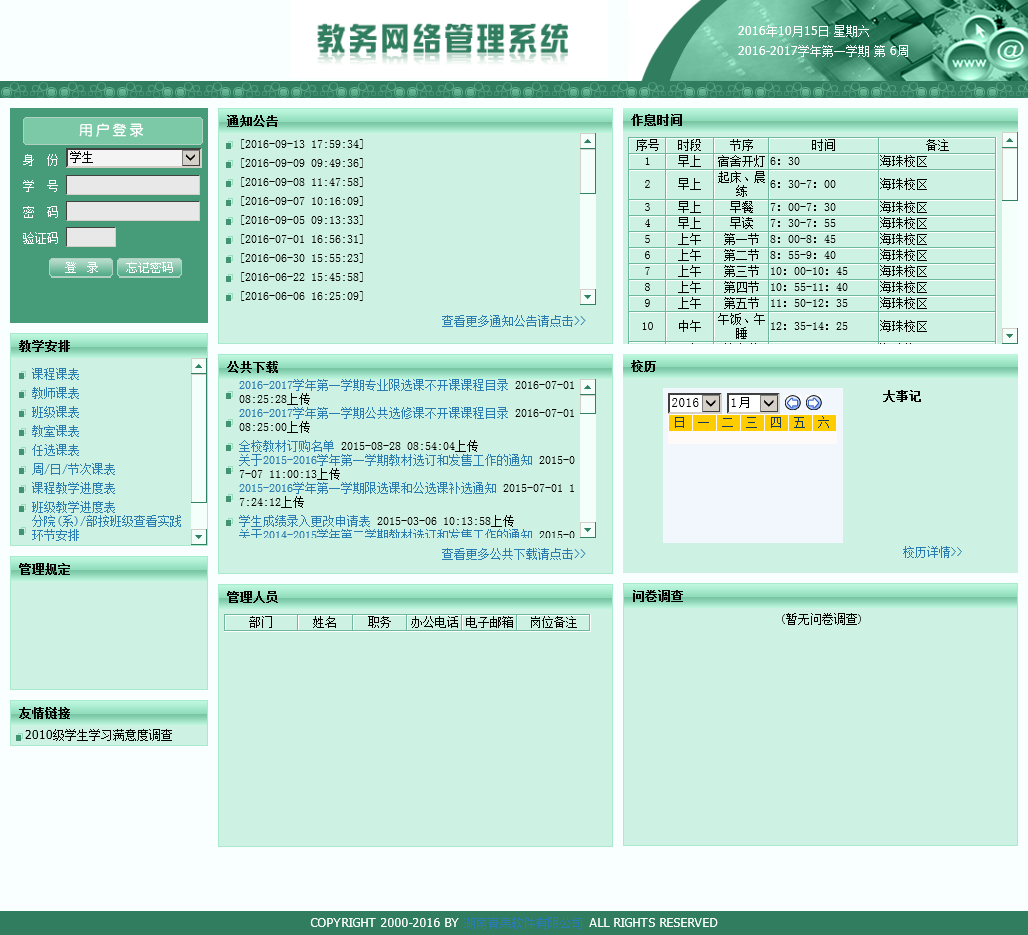The height and width of the screenshot is (935, 1028).
Task: Click scroll up arrow in 通知公告 panel
Action: pos(588,141)
